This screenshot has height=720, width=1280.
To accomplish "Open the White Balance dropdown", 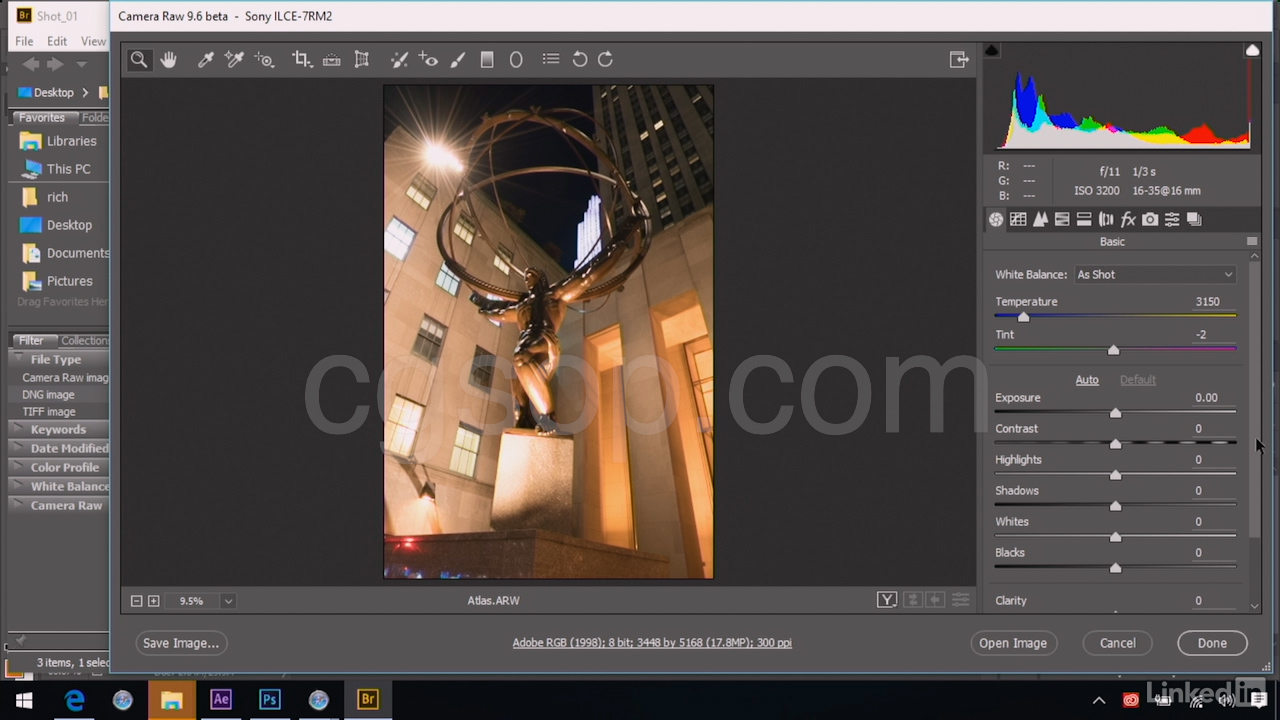I will coord(1155,275).
